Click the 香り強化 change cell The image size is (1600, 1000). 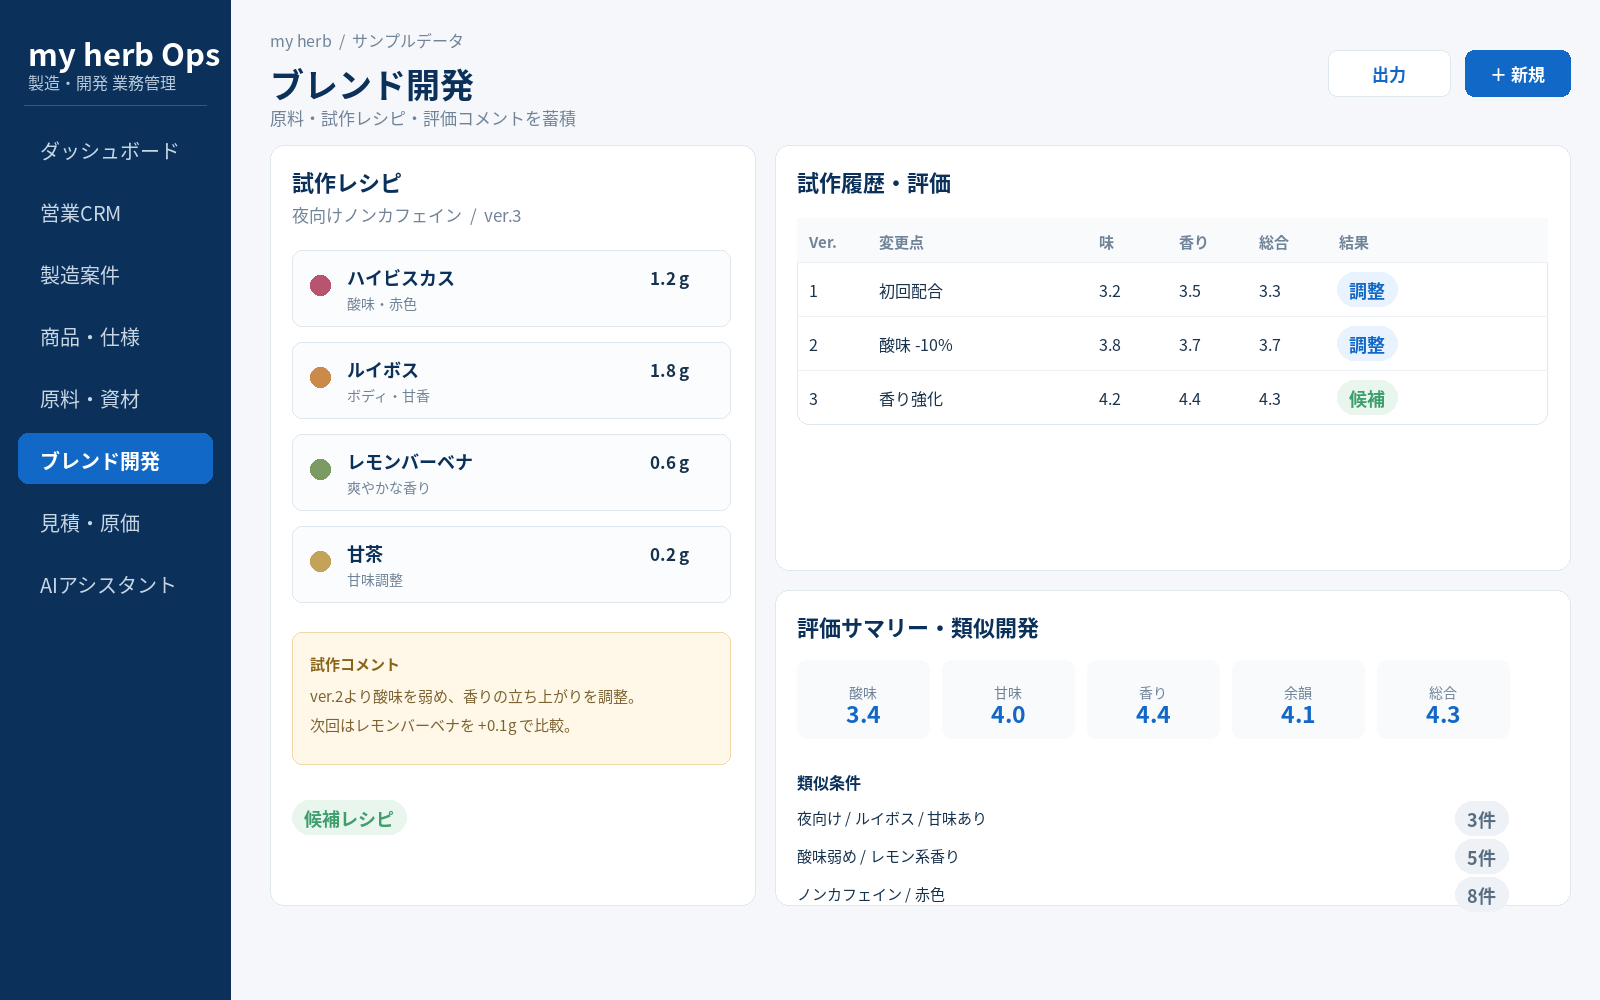911,399
